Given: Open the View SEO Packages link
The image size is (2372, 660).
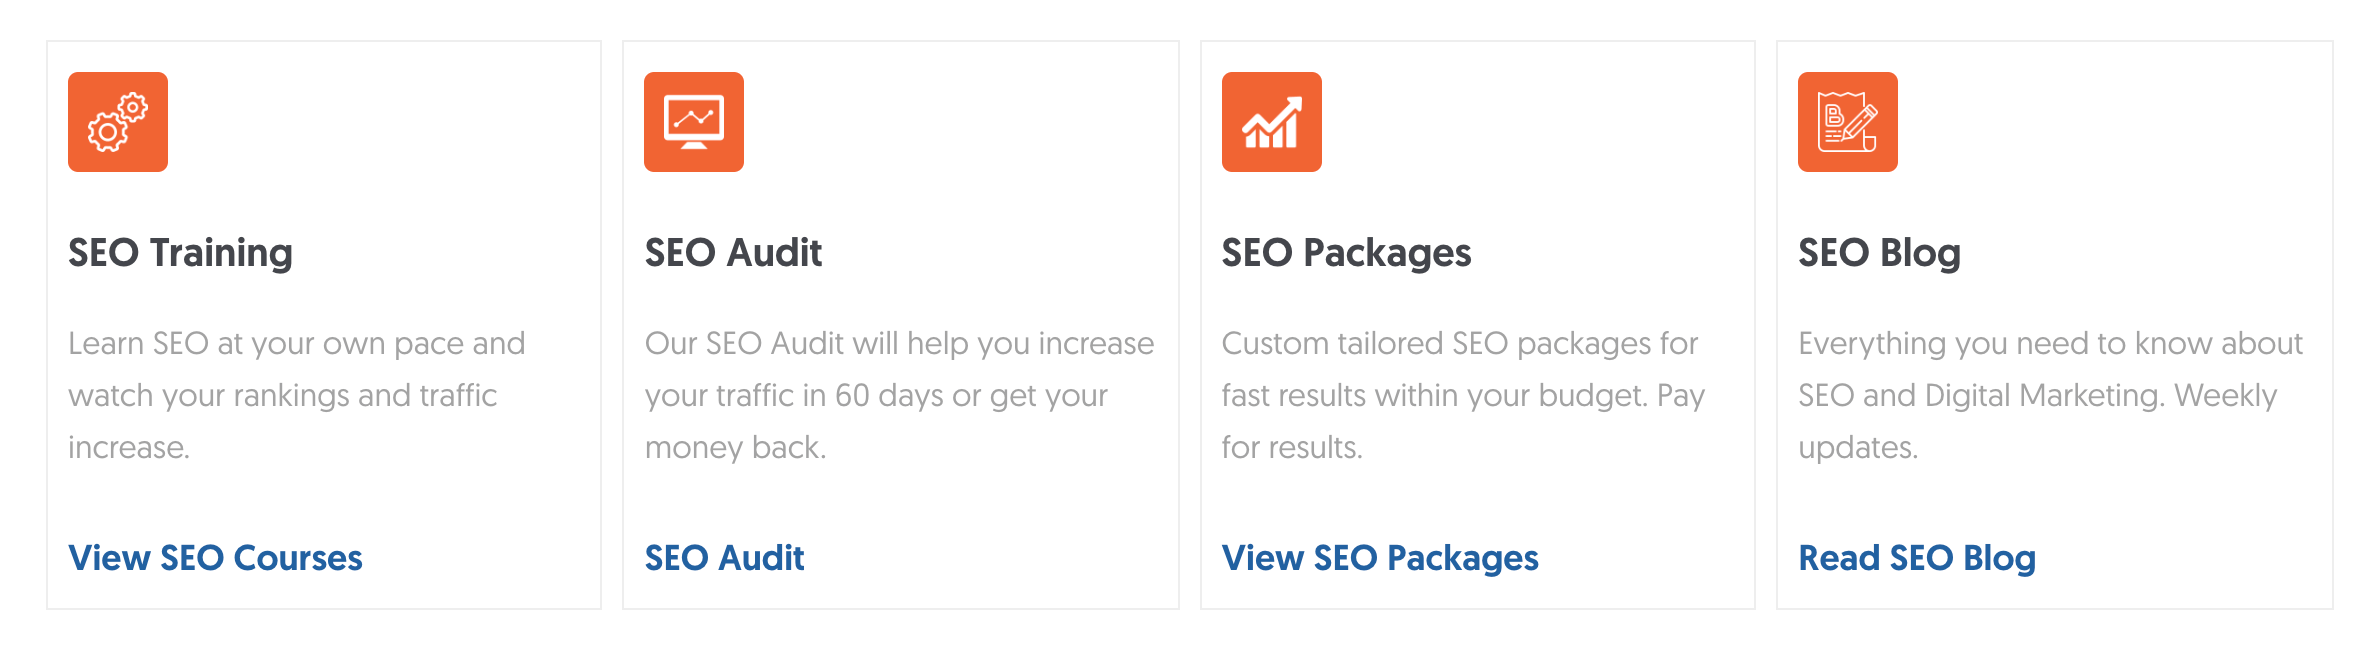Looking at the screenshot, I should coord(1379,558).
